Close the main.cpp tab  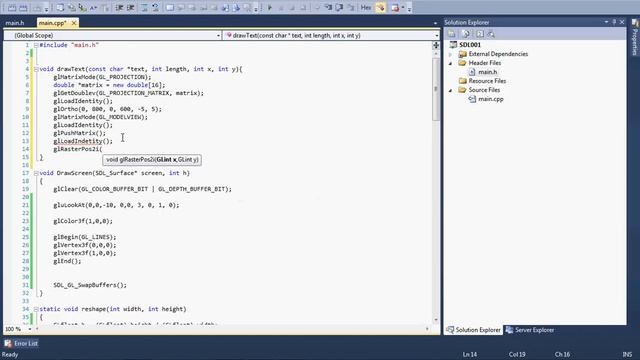click(x=74, y=23)
